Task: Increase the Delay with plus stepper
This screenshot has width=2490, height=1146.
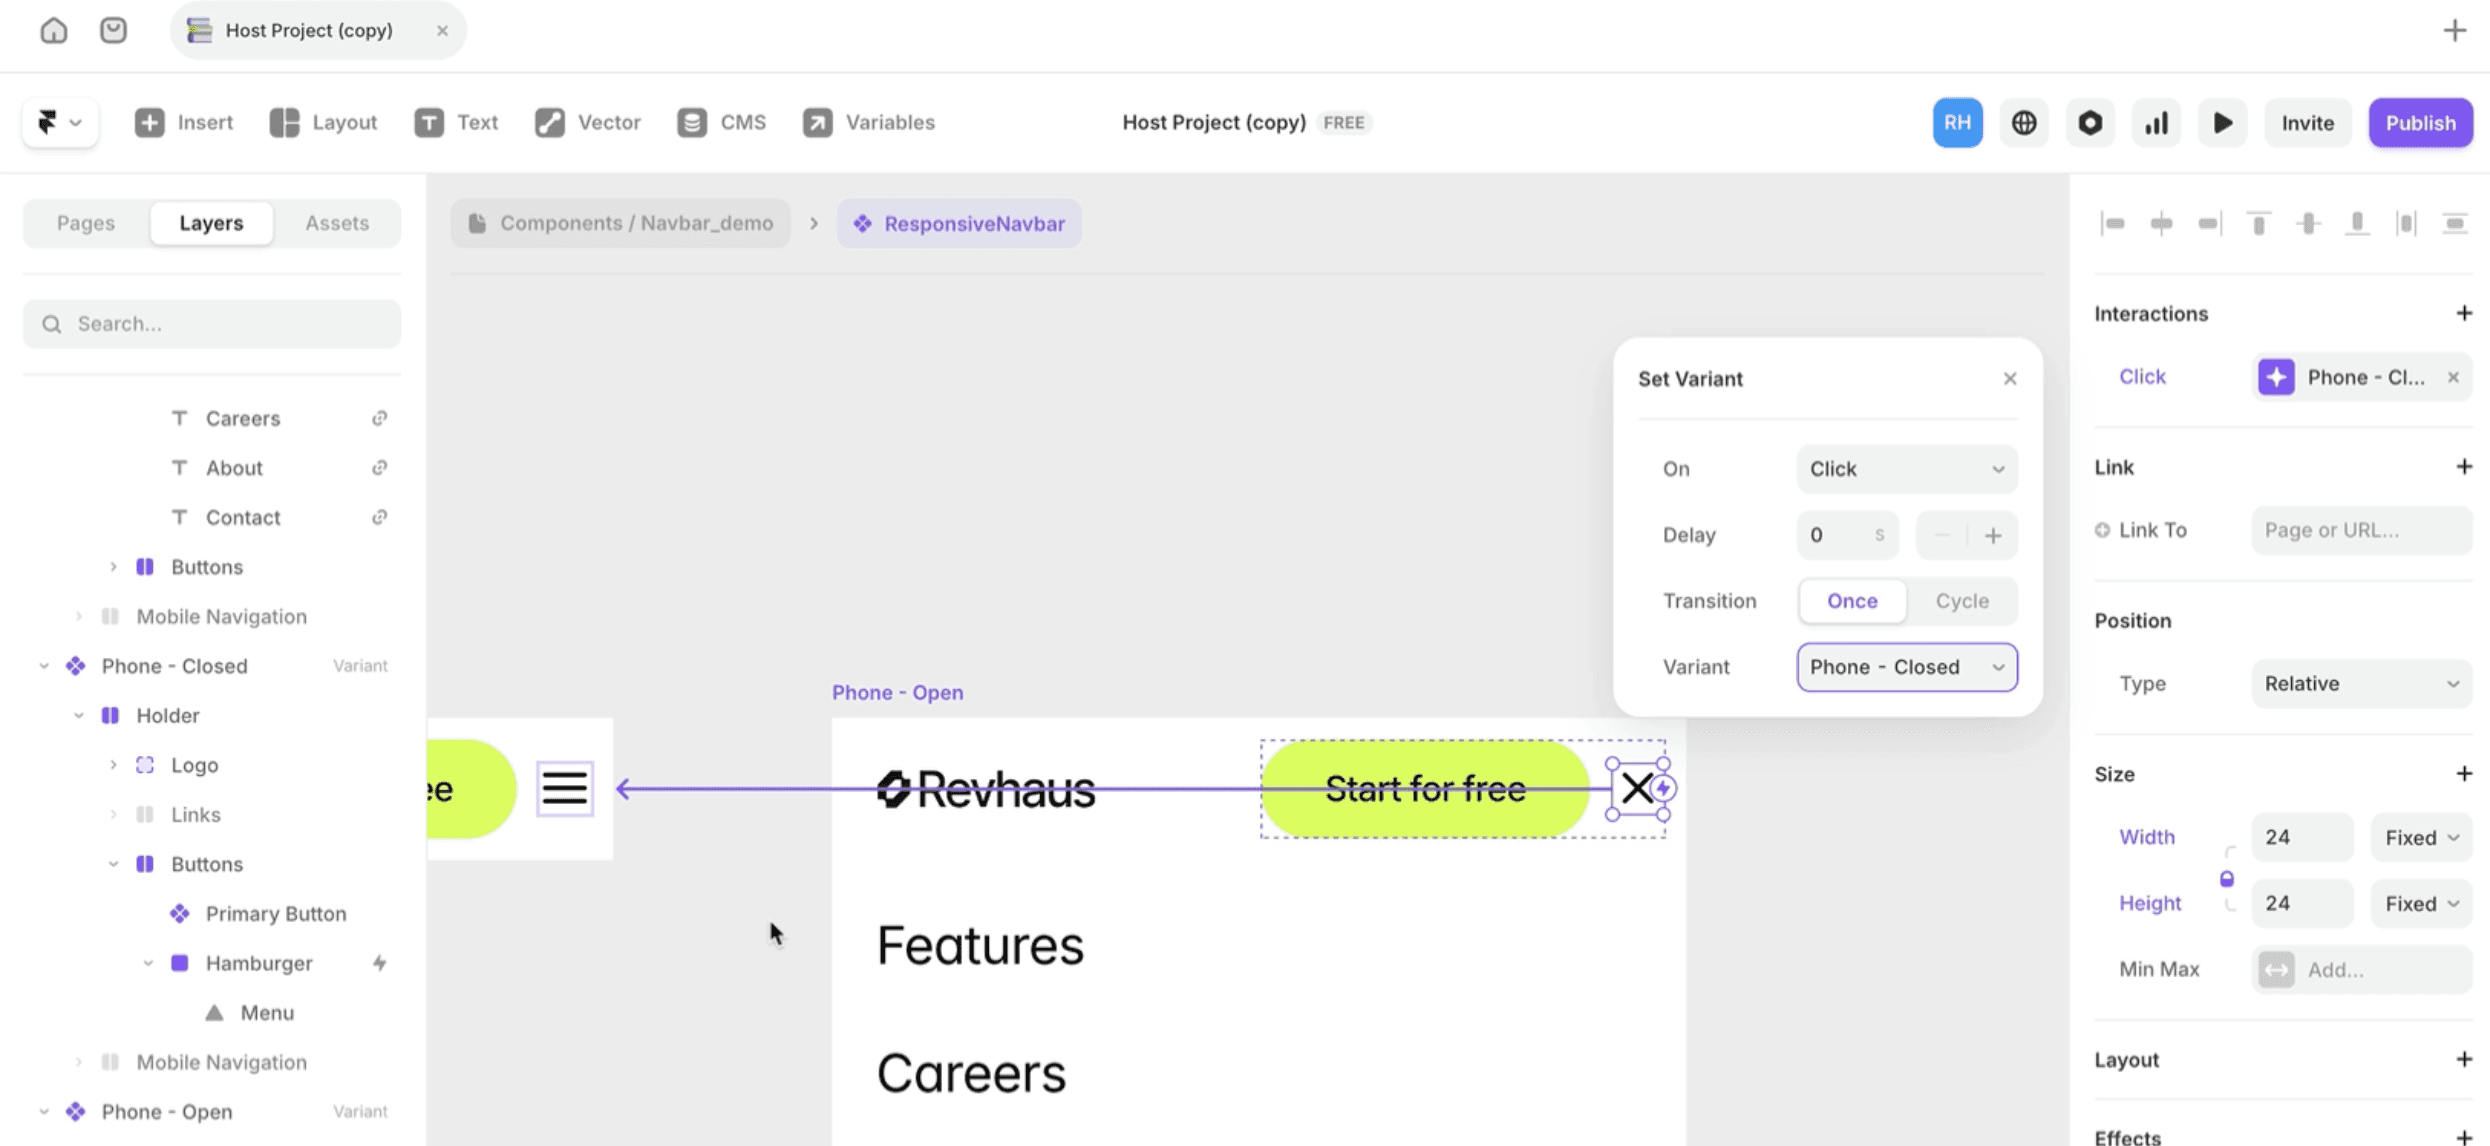Action: click(x=1993, y=535)
